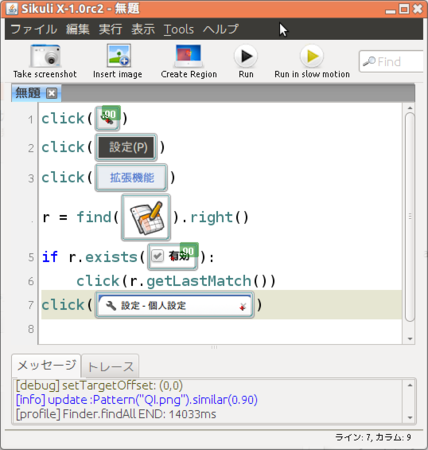
Task: Open the 編集 menu
Action: pos(78,29)
